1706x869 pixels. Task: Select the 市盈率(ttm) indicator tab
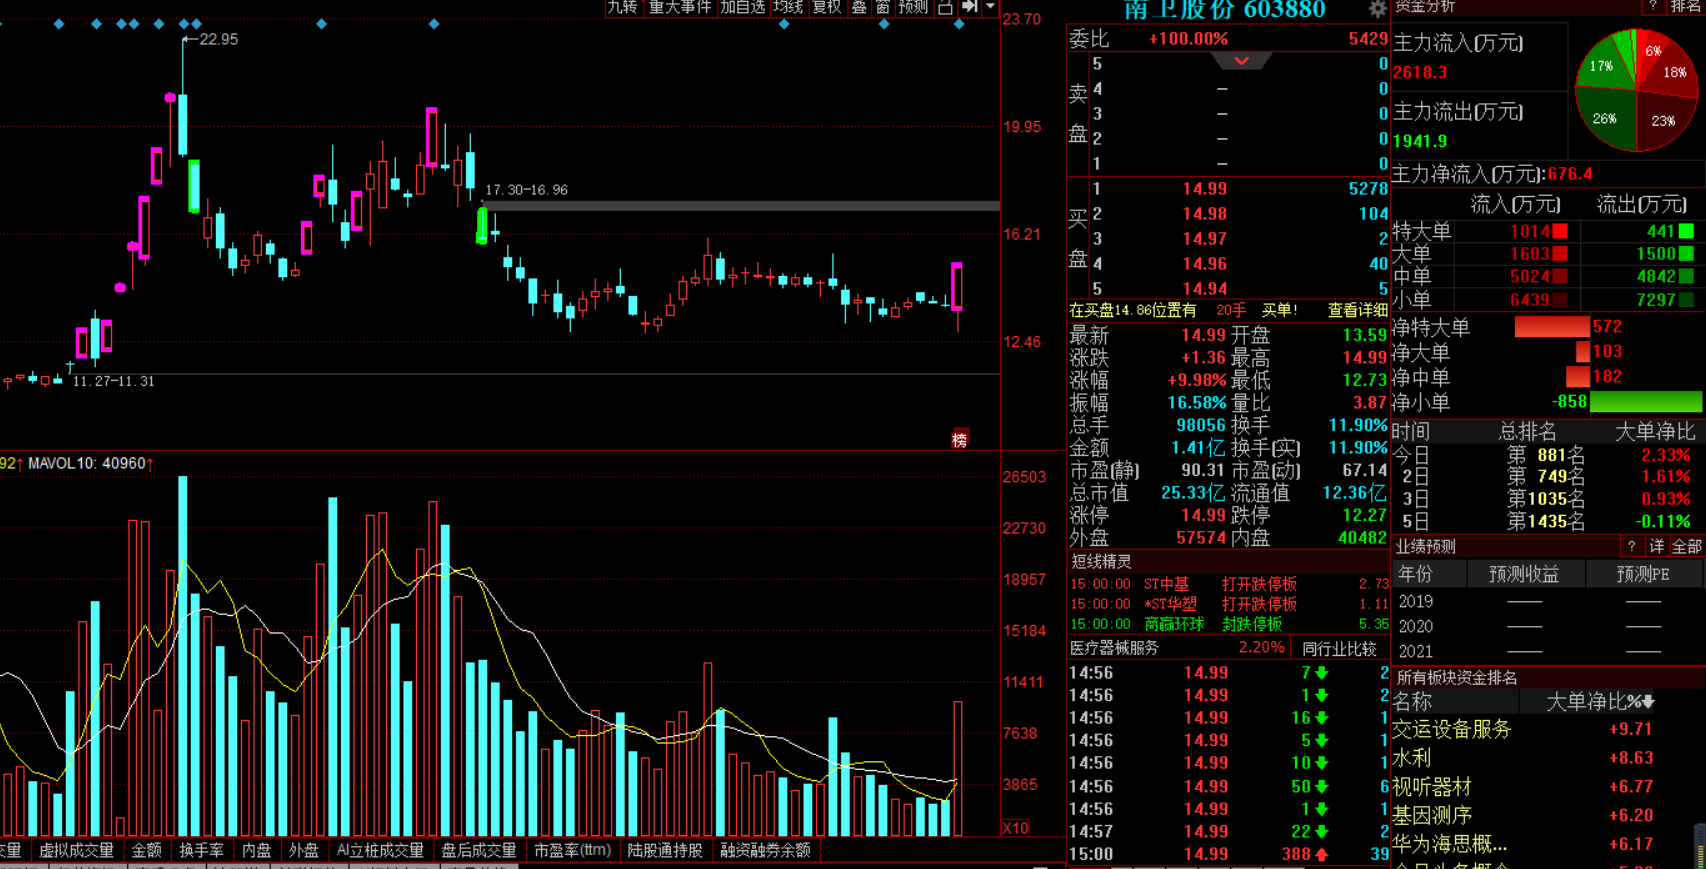[x=571, y=850]
